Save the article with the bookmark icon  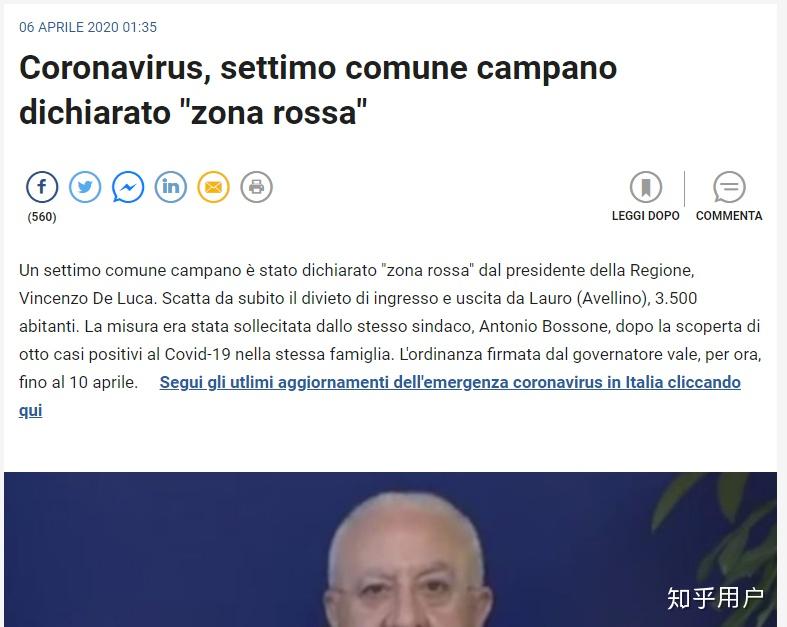646,187
